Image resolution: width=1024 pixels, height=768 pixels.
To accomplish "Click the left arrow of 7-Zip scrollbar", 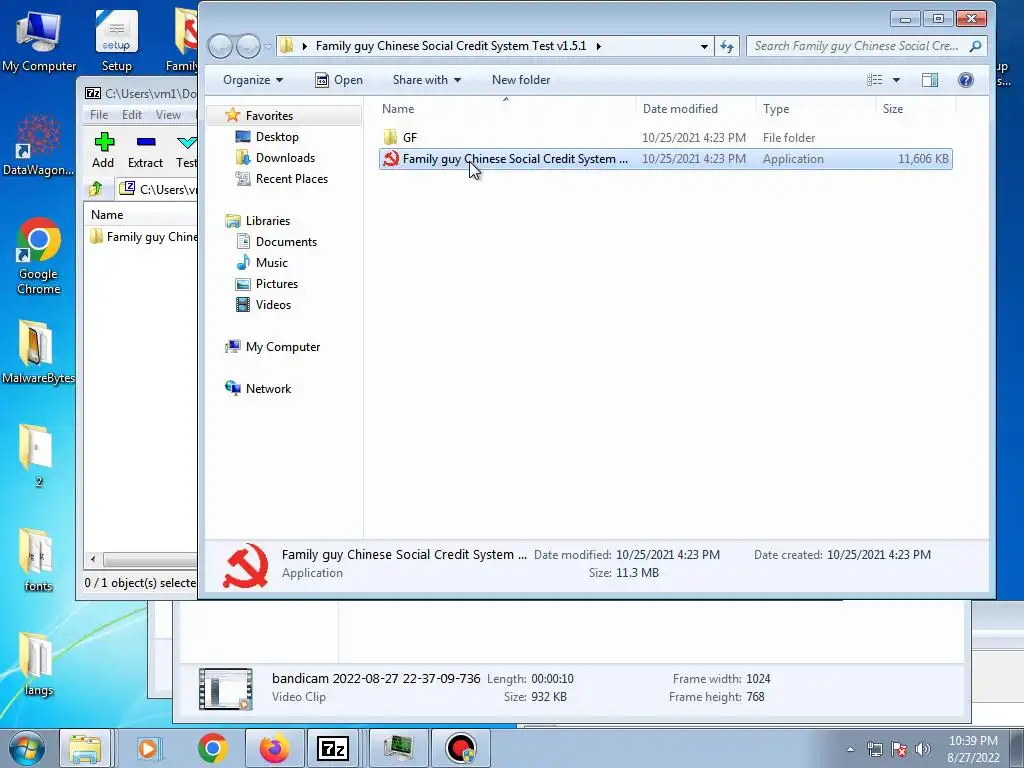I will [x=93, y=559].
